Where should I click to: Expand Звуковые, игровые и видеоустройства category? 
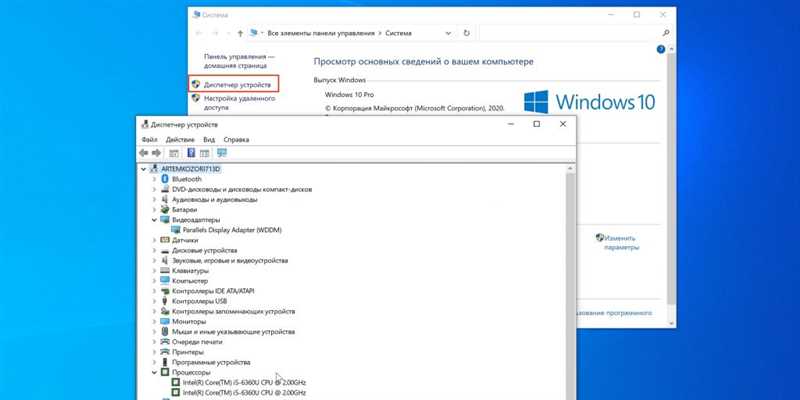tap(154, 261)
